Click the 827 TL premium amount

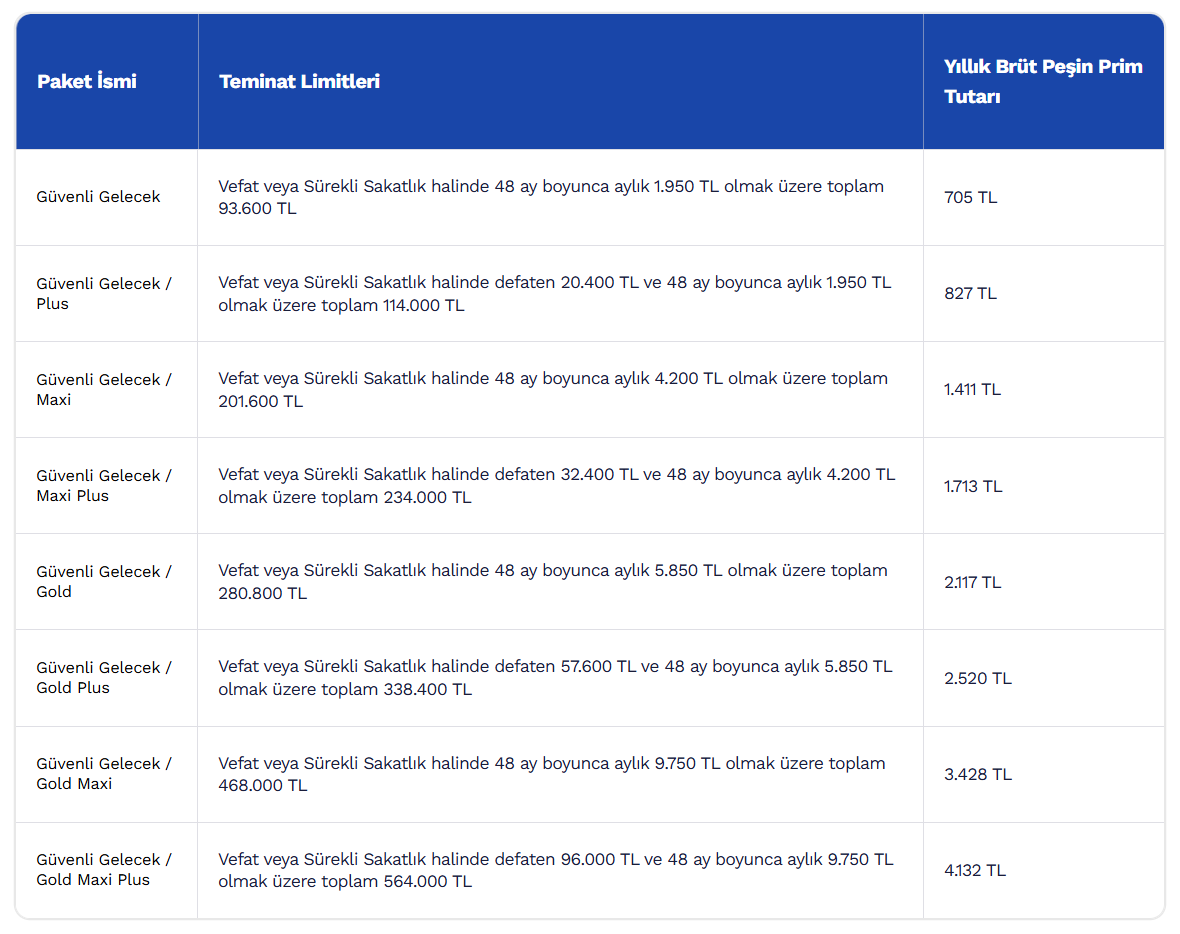tap(970, 294)
